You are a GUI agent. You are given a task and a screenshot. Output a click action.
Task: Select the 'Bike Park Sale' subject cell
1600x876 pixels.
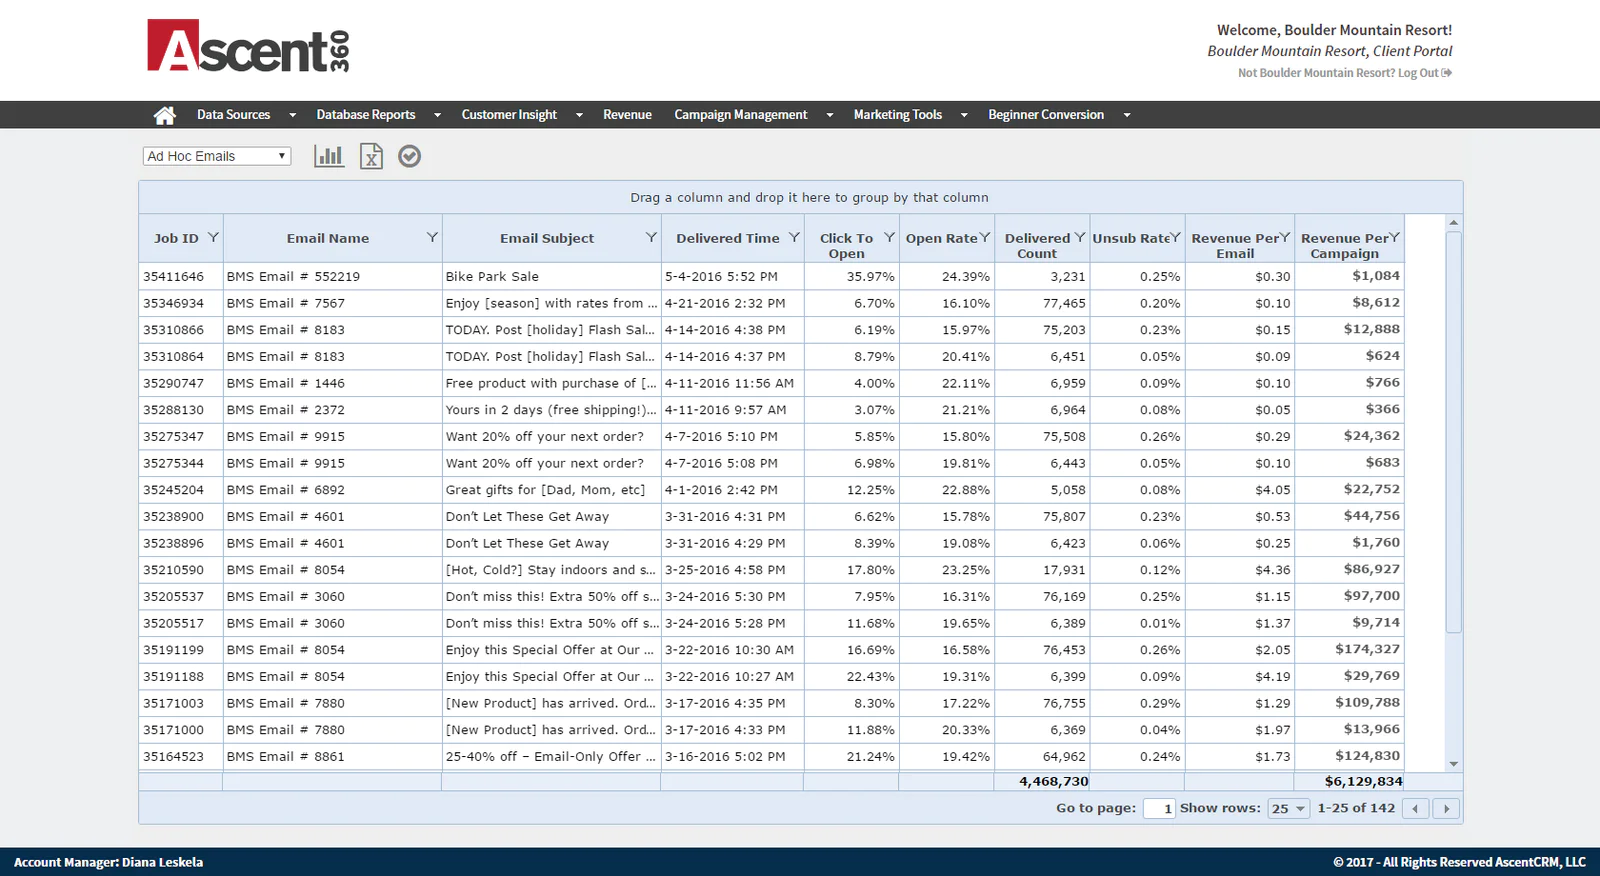click(x=551, y=276)
